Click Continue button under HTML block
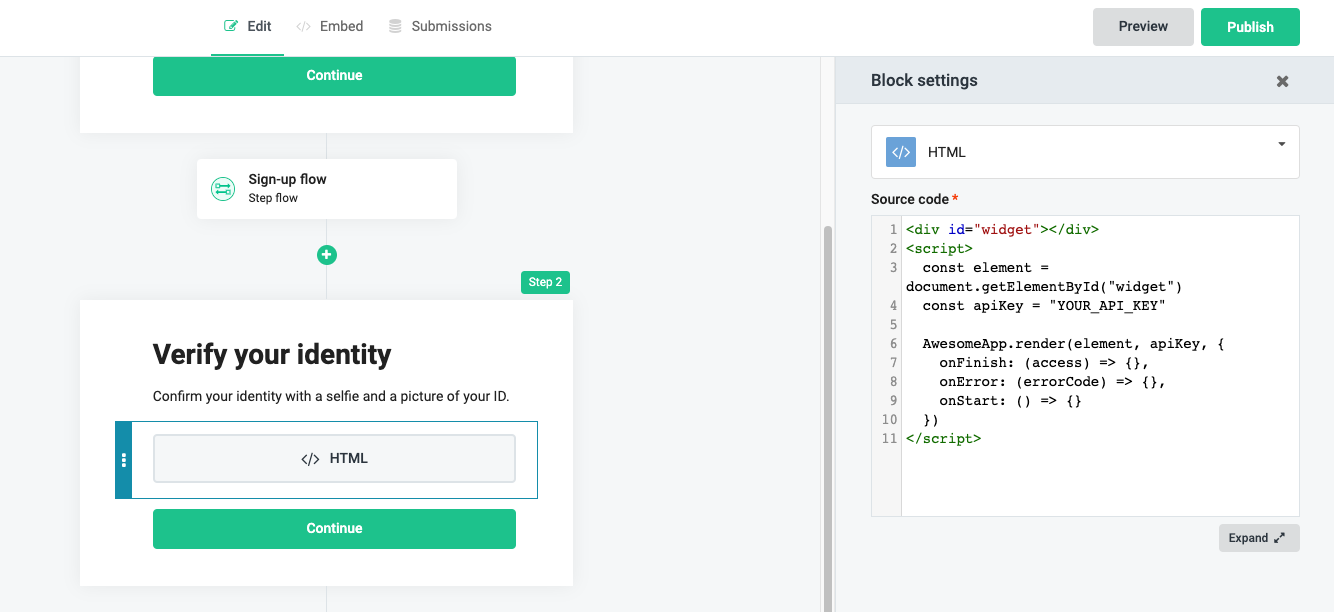The height and width of the screenshot is (612, 1334). (334, 529)
